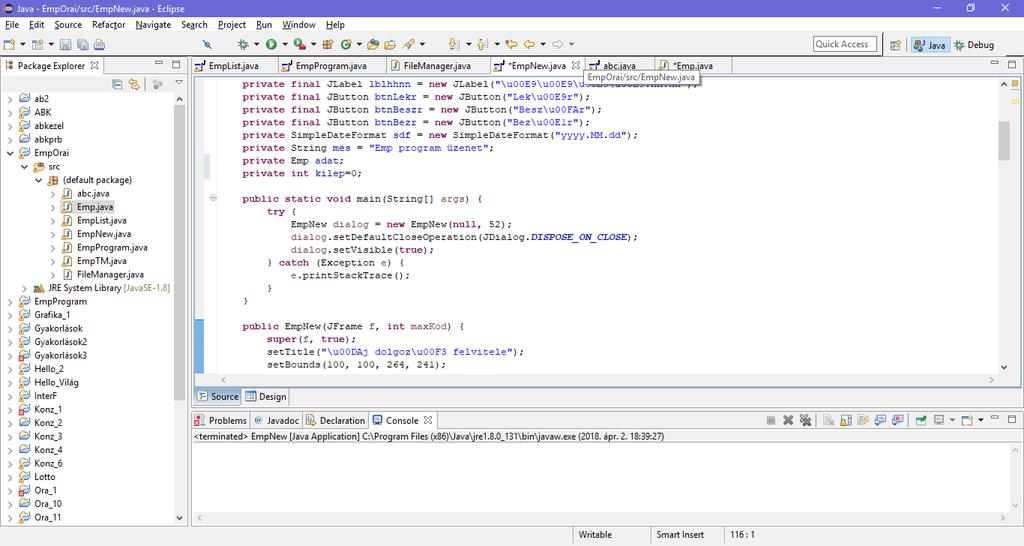Viewport: 1024px width, 546px height.
Task: Open the Debug icon dropdown arrow
Action: pos(256,44)
